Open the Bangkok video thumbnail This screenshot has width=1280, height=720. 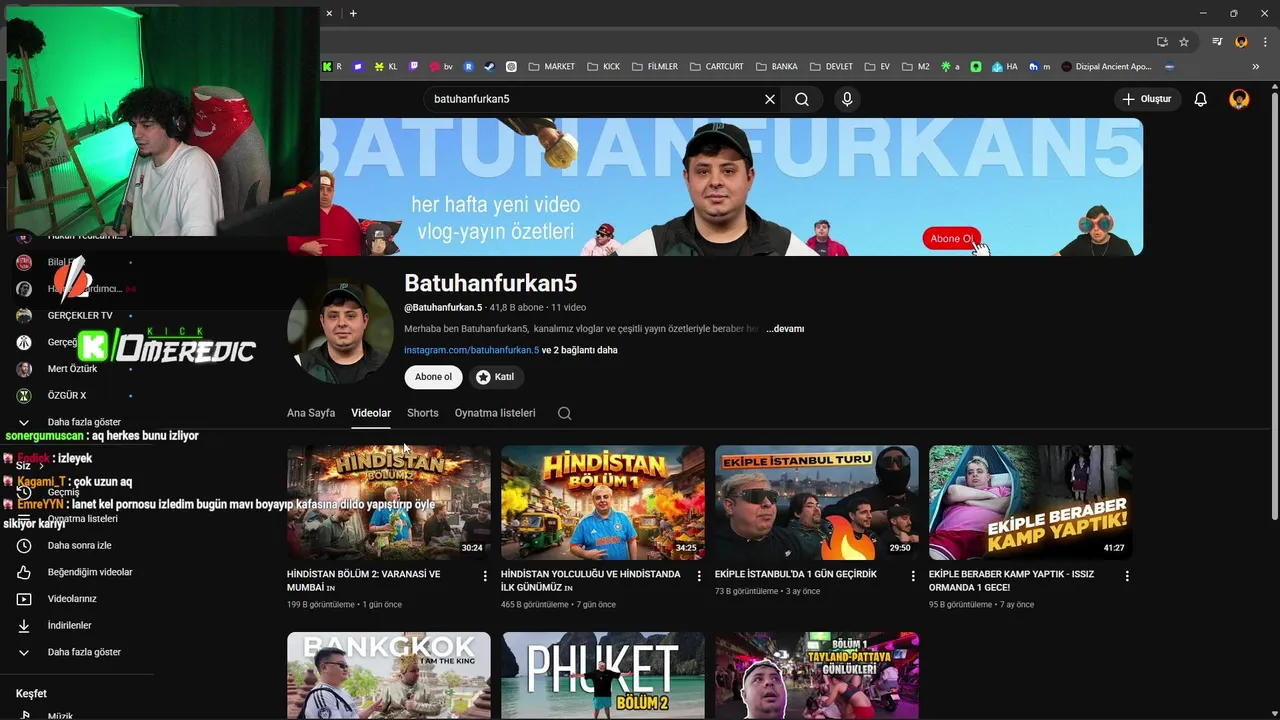coord(389,675)
